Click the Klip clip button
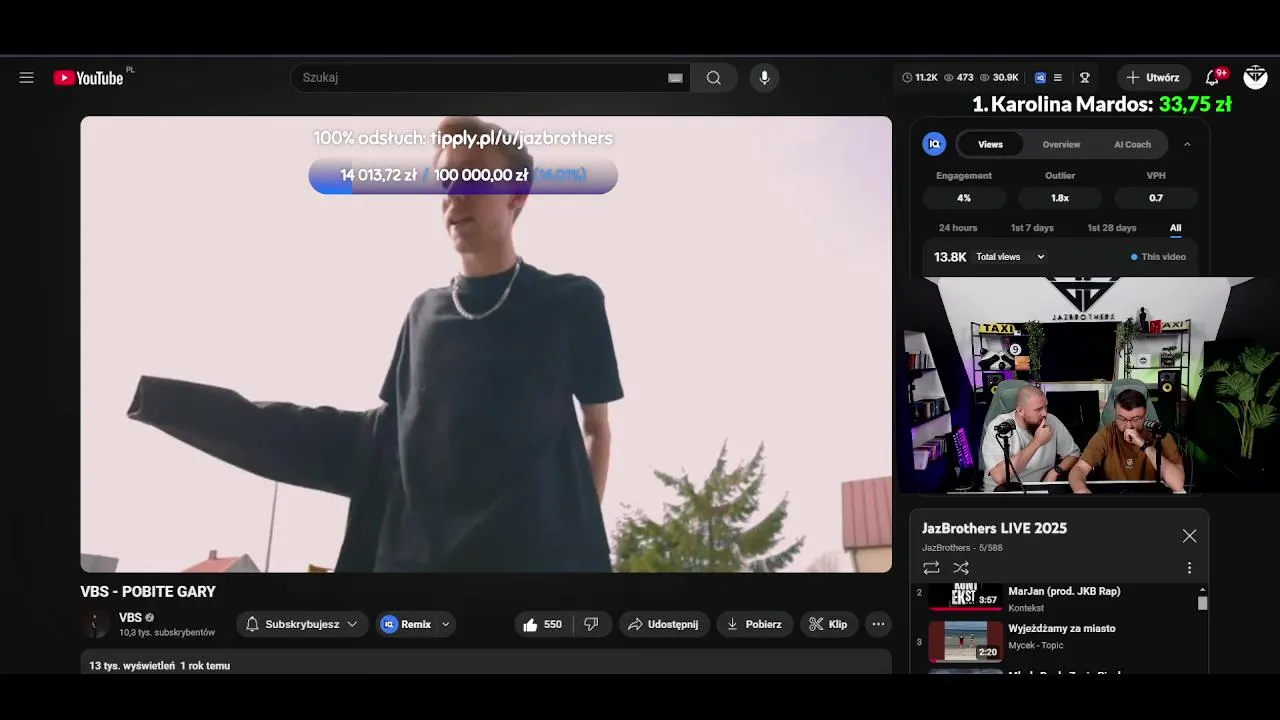This screenshot has width=1280, height=720. (828, 624)
